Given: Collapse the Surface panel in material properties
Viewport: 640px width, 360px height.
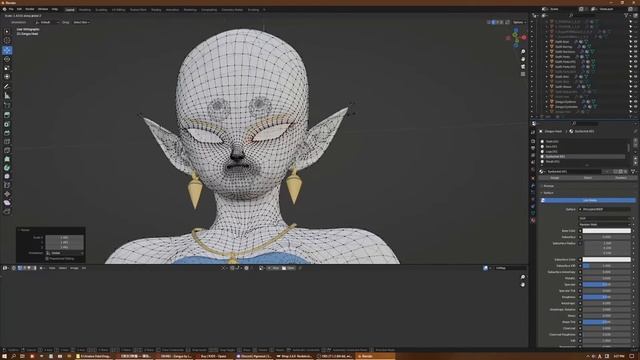Looking at the screenshot, I should [548, 193].
